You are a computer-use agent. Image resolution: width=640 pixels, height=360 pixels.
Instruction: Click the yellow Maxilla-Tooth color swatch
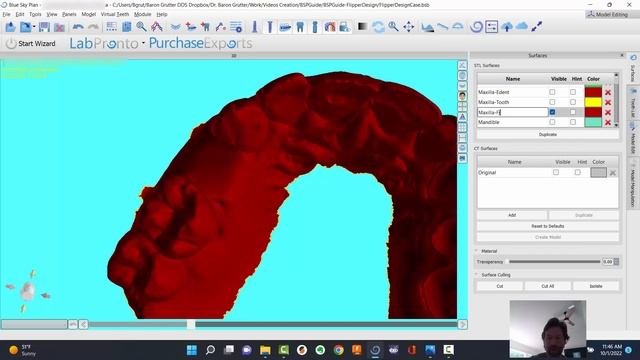click(x=593, y=102)
